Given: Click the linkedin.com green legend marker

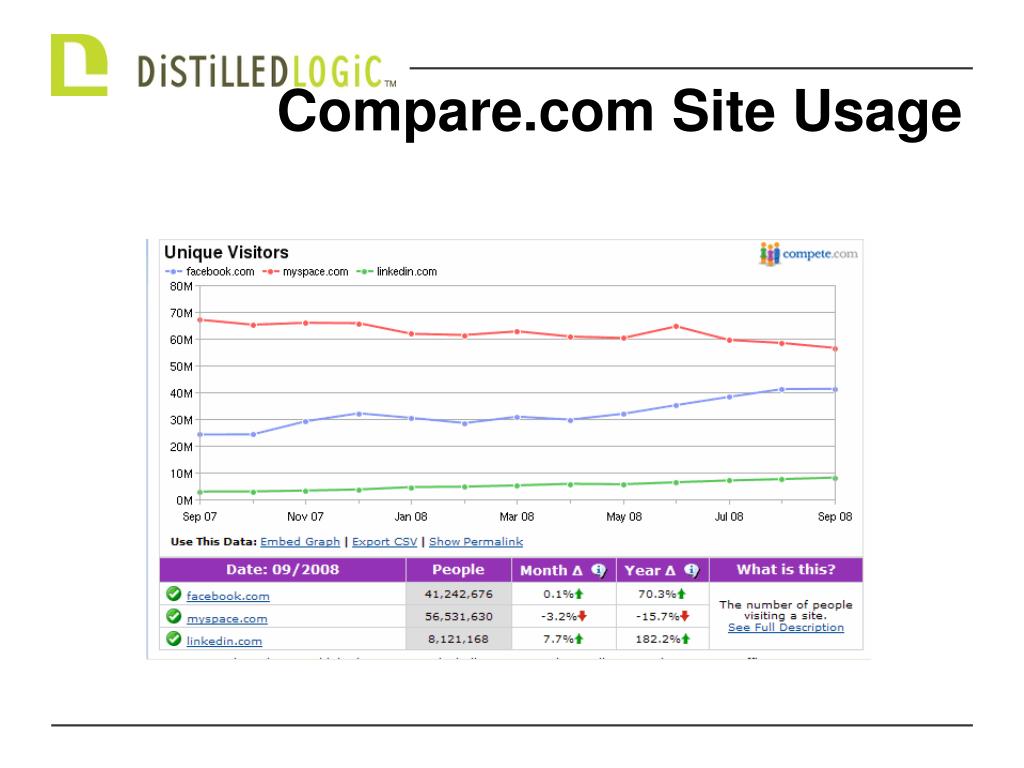Looking at the screenshot, I should [x=365, y=272].
